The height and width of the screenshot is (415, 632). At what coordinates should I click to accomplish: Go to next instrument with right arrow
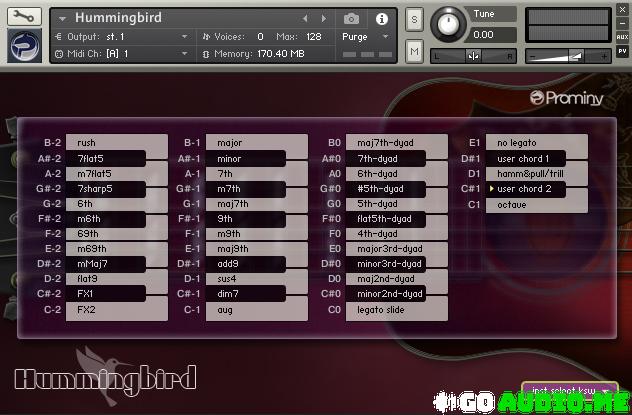tap(324, 18)
